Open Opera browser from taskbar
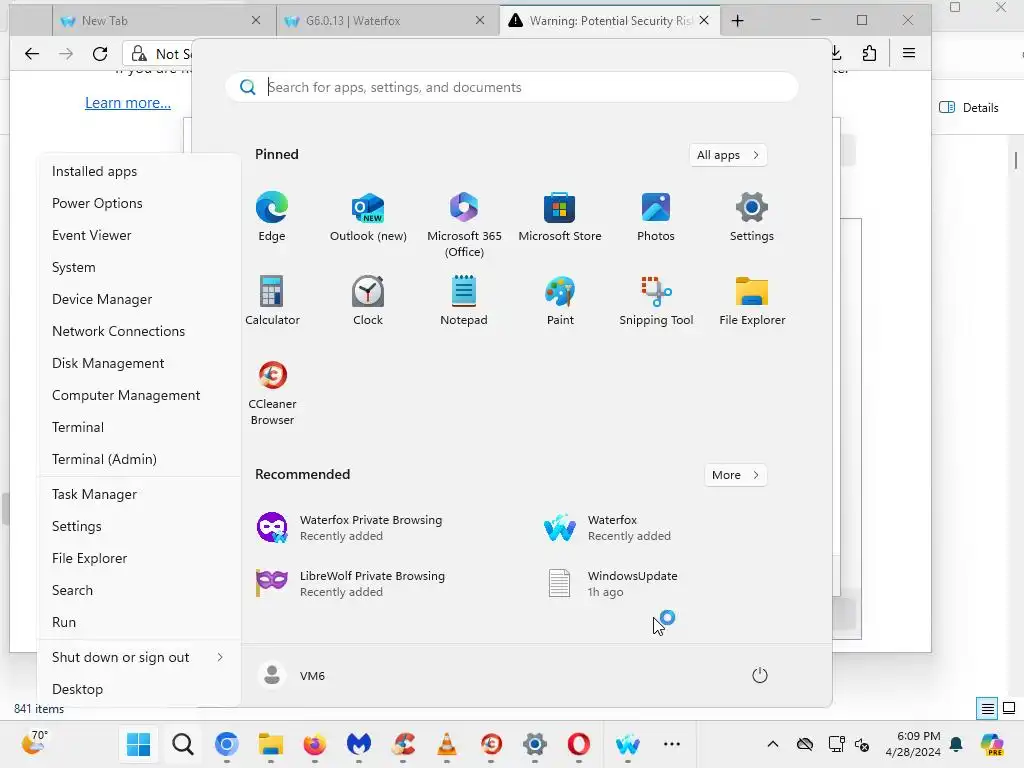Image resolution: width=1024 pixels, height=768 pixels. (579, 744)
